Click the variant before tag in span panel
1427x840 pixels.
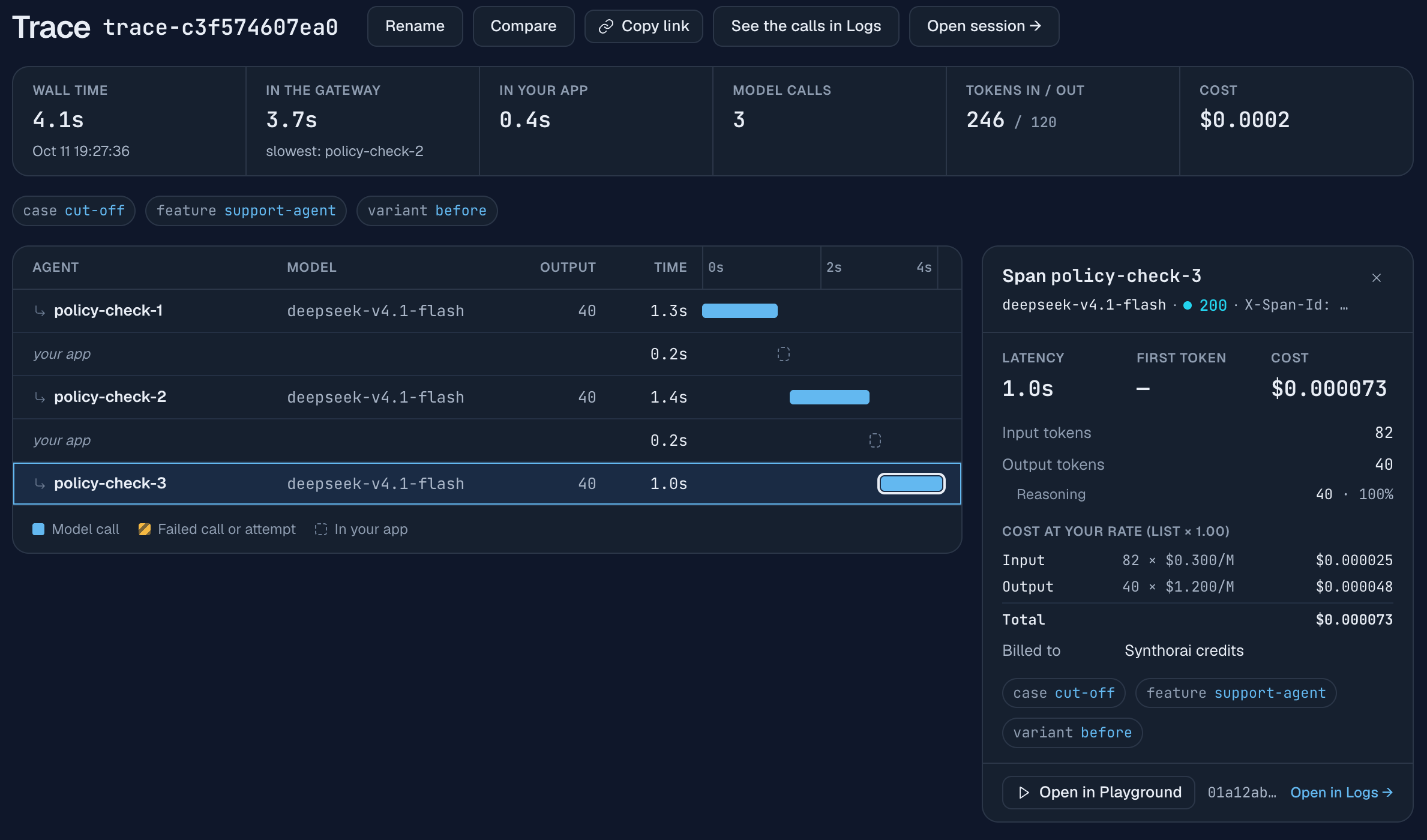pyautogui.click(x=1073, y=733)
